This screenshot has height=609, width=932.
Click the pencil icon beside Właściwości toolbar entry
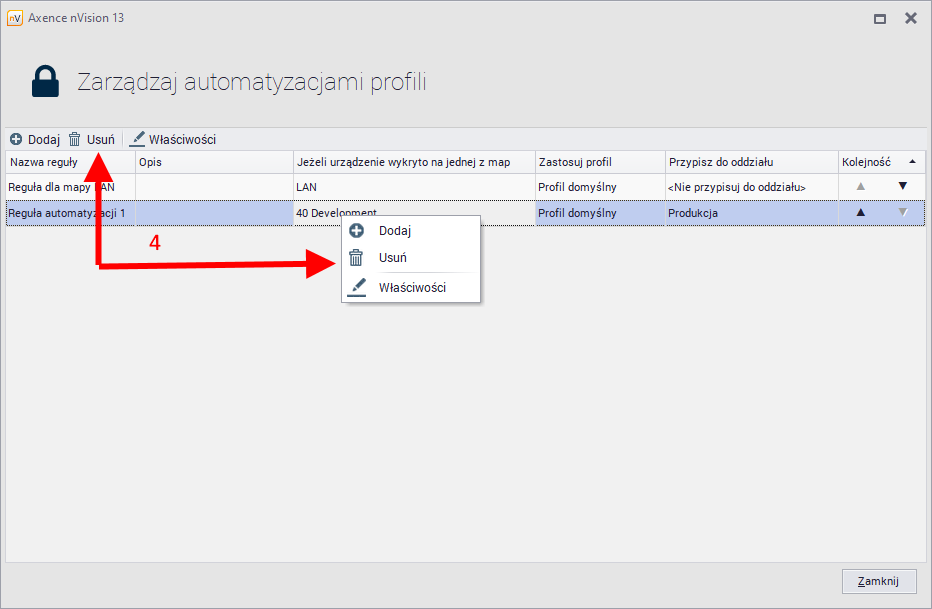(136, 139)
